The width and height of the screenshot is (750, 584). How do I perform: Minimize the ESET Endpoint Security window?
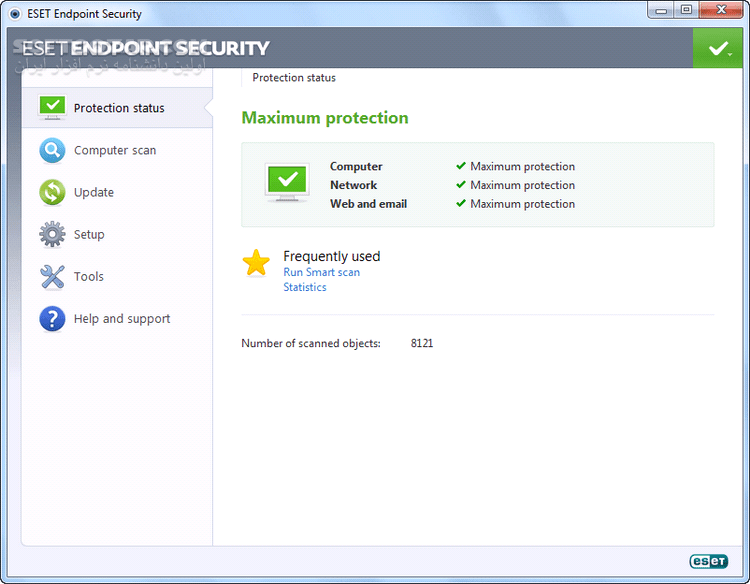tap(661, 10)
